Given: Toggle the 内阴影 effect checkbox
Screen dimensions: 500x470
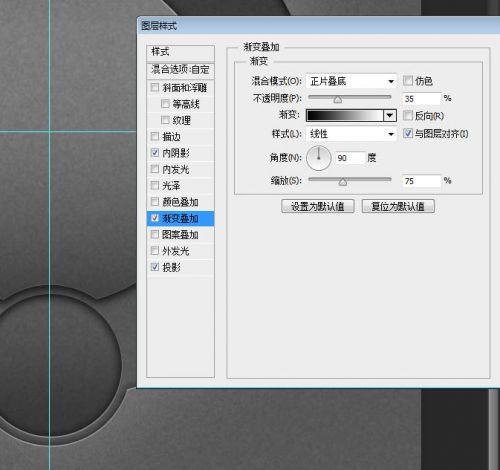Looking at the screenshot, I should coord(155,153).
